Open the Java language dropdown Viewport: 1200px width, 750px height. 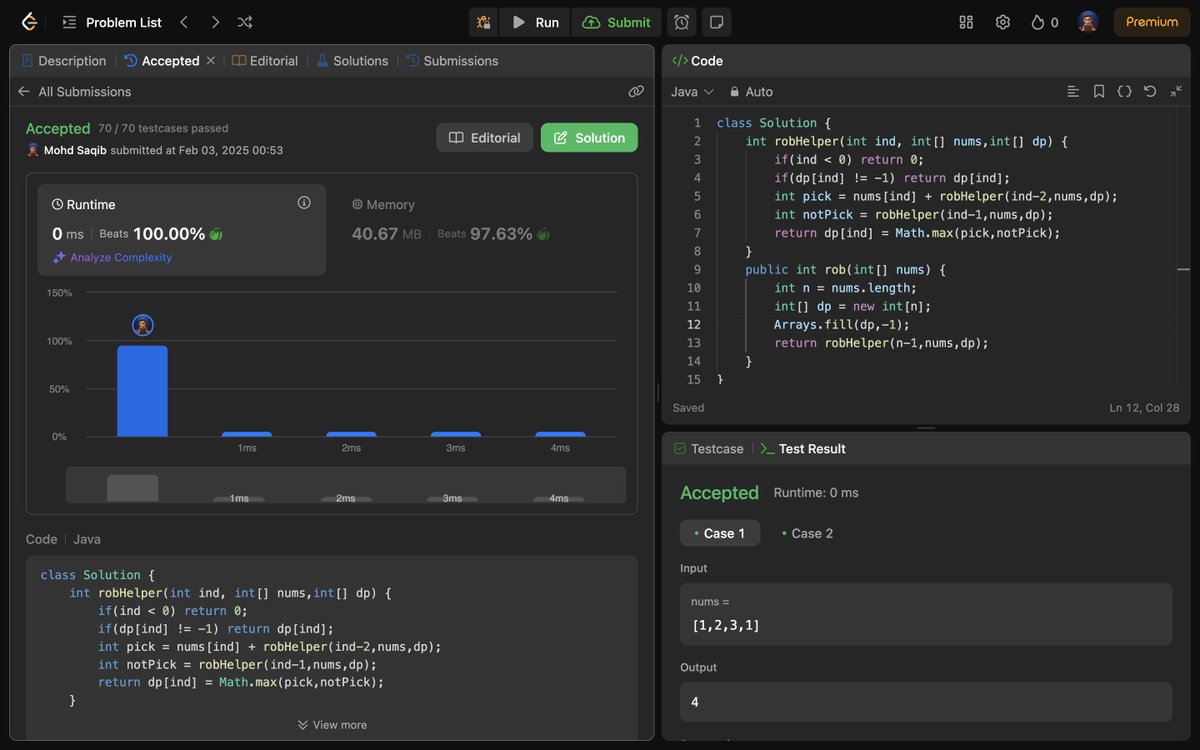(x=691, y=91)
